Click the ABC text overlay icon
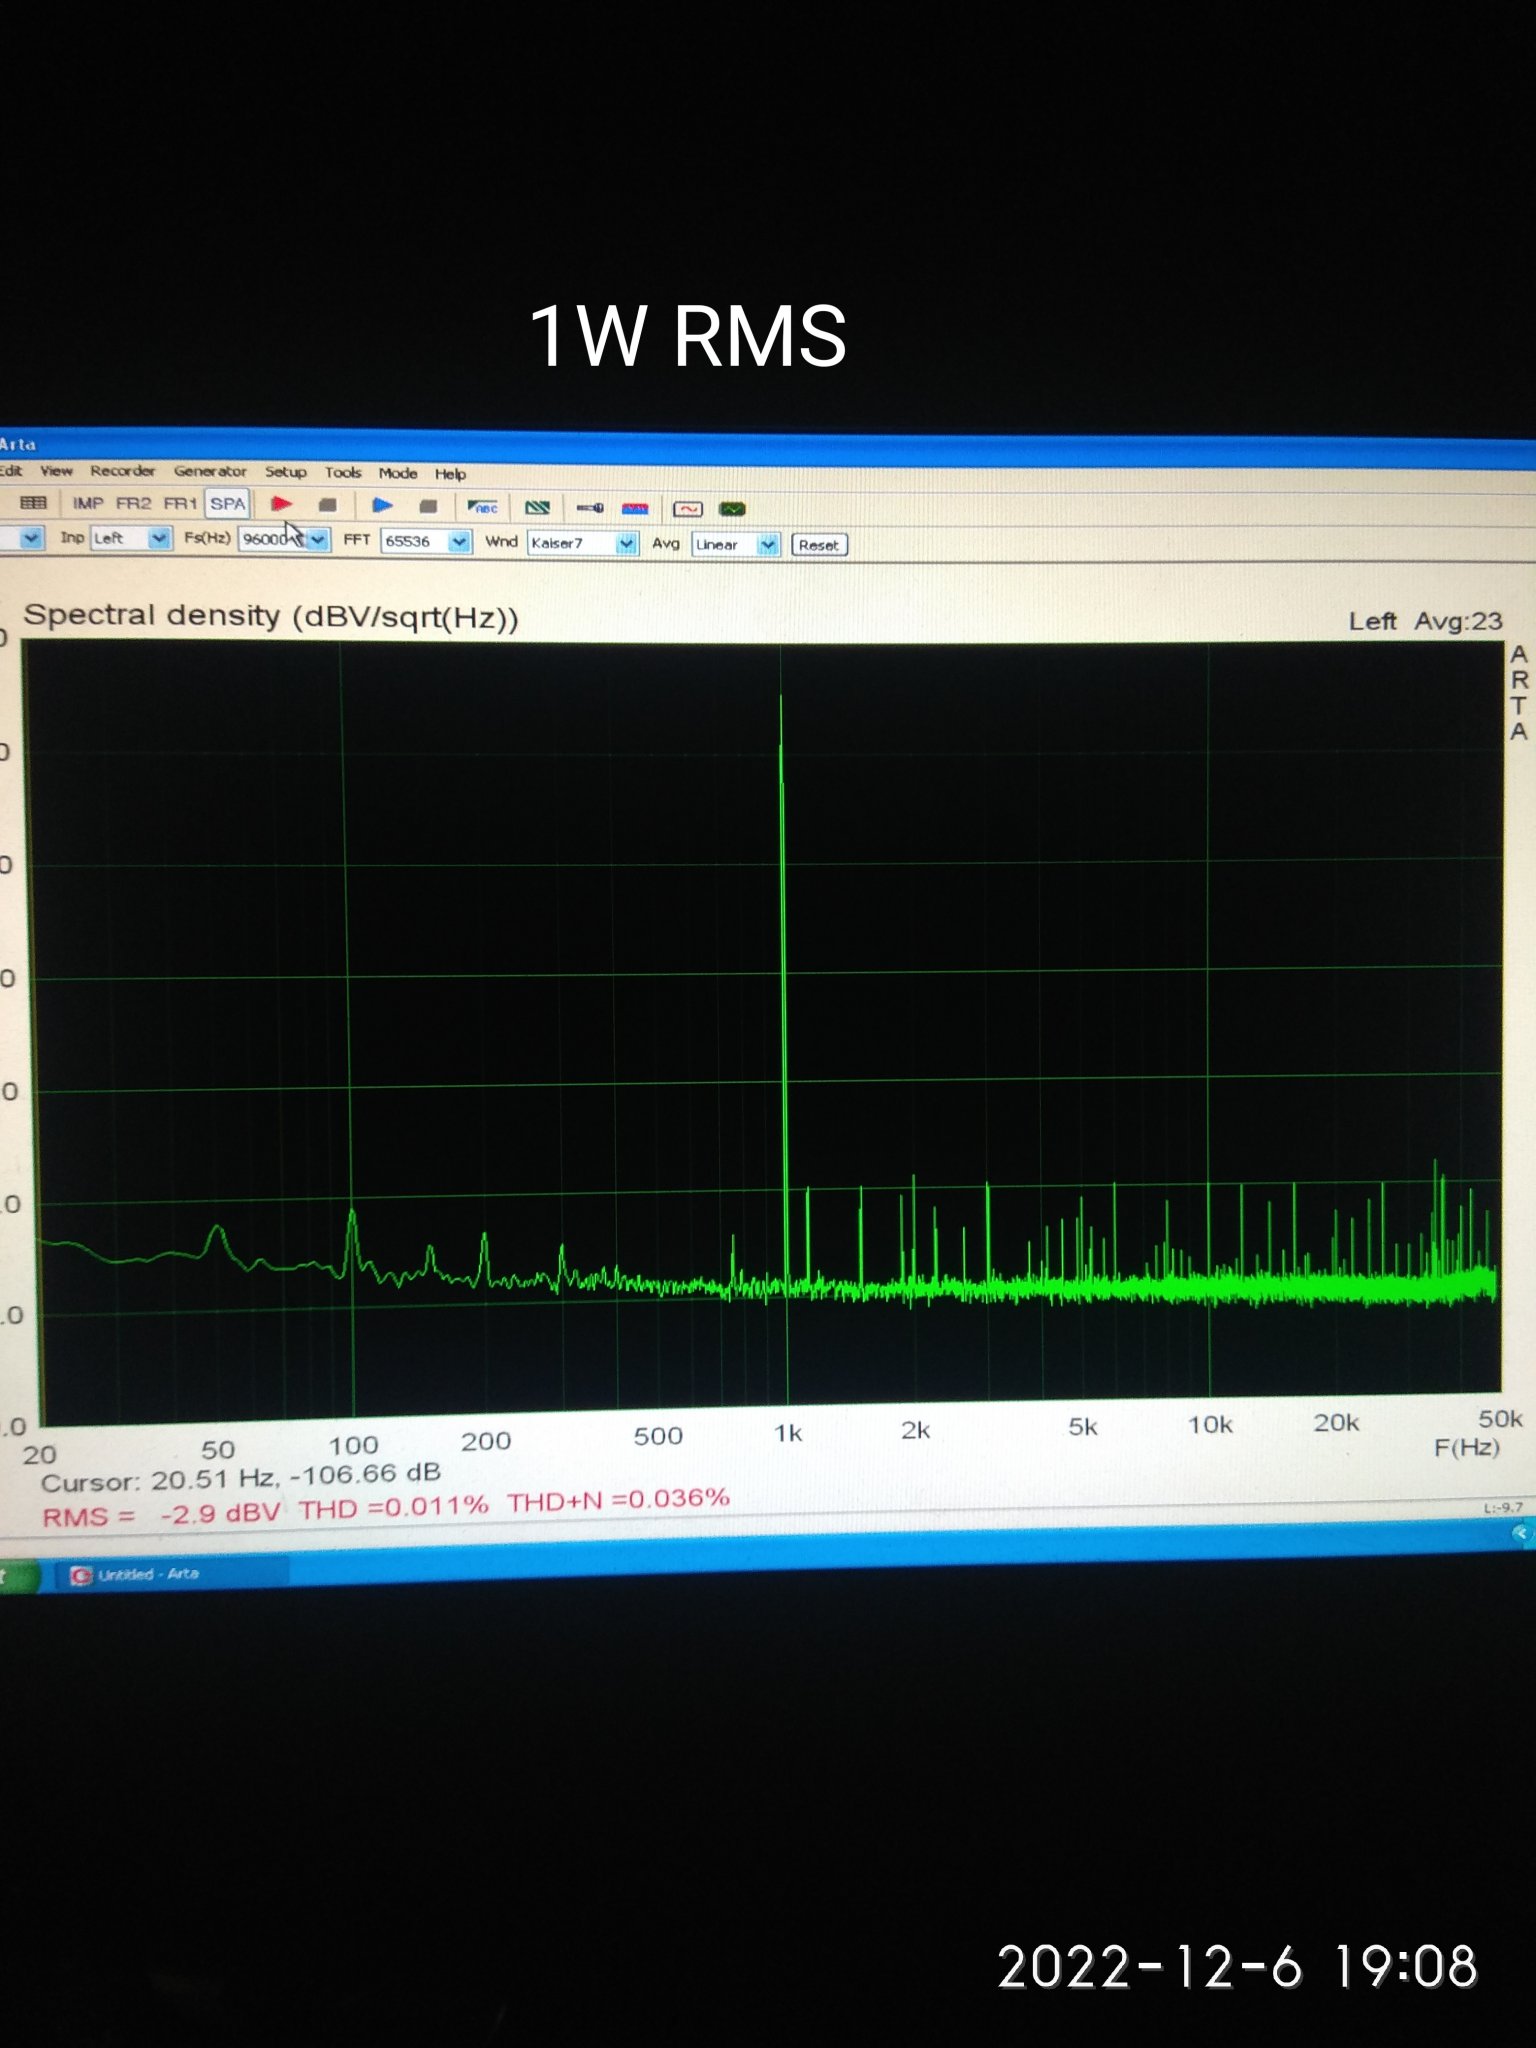This screenshot has height=2048, width=1536. coord(483,507)
